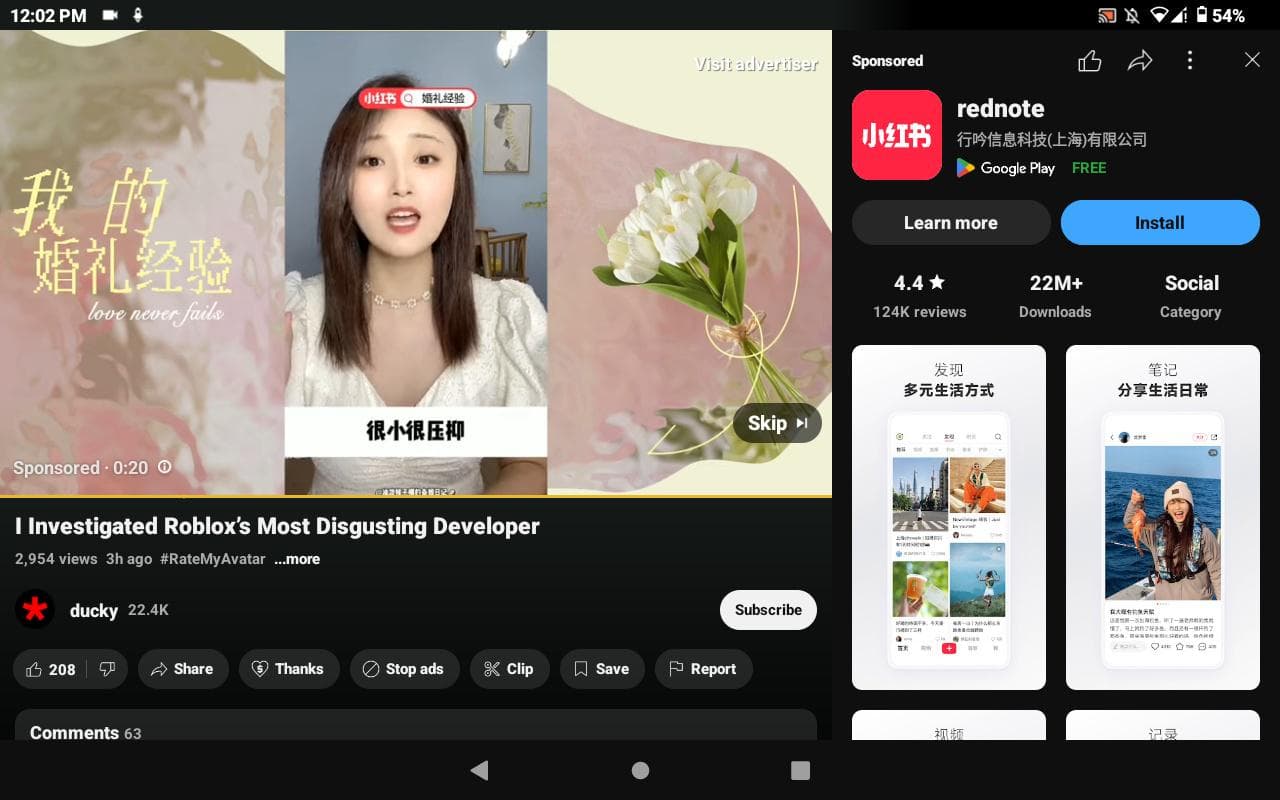Open the first rednote screenshot 发现

949,517
